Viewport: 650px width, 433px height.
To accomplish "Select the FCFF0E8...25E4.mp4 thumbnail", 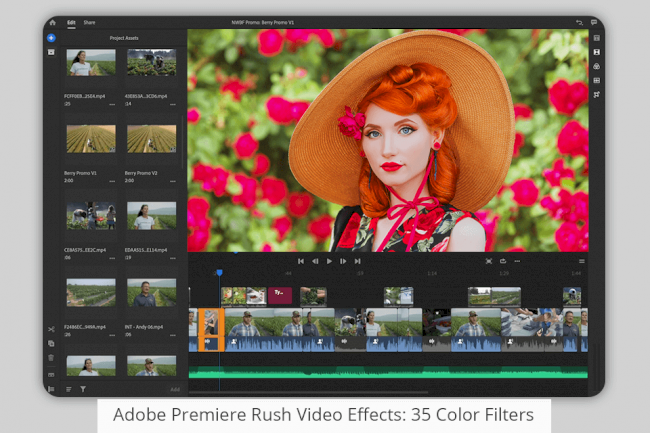I will click(x=91, y=63).
